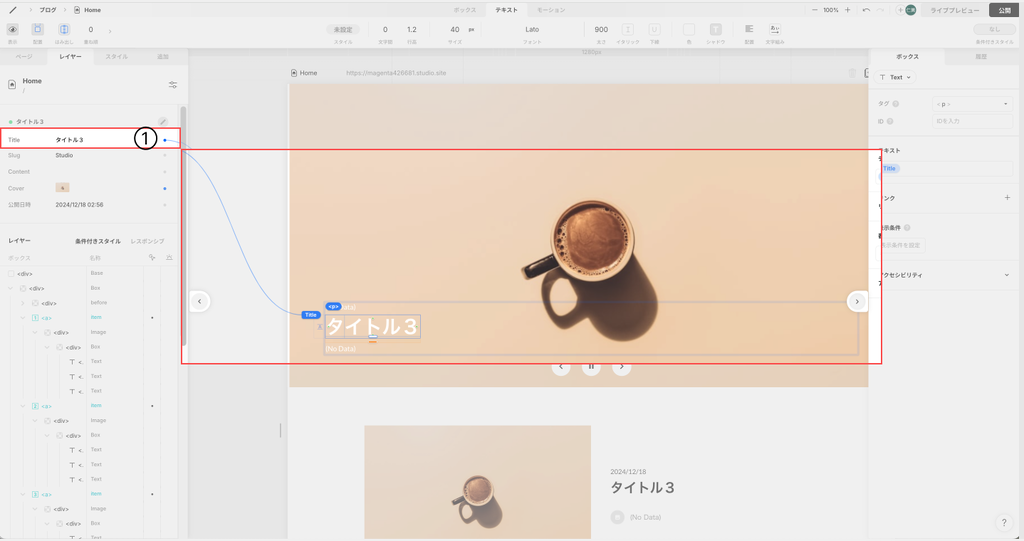Switch to the スタイル tab in left panel
Image resolution: width=1024 pixels, height=541 pixels.
[x=116, y=57]
